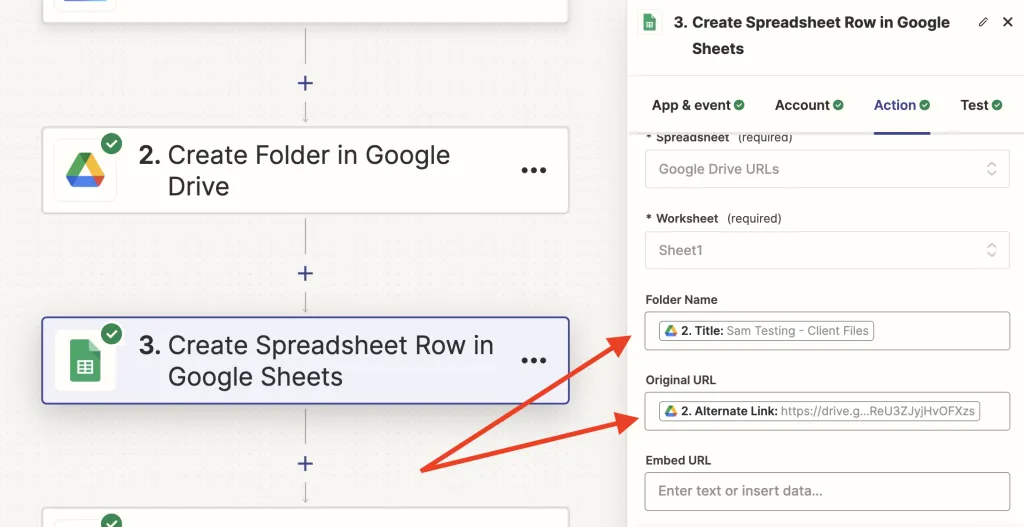Add a step below Create Spreadsheet Row

point(305,464)
